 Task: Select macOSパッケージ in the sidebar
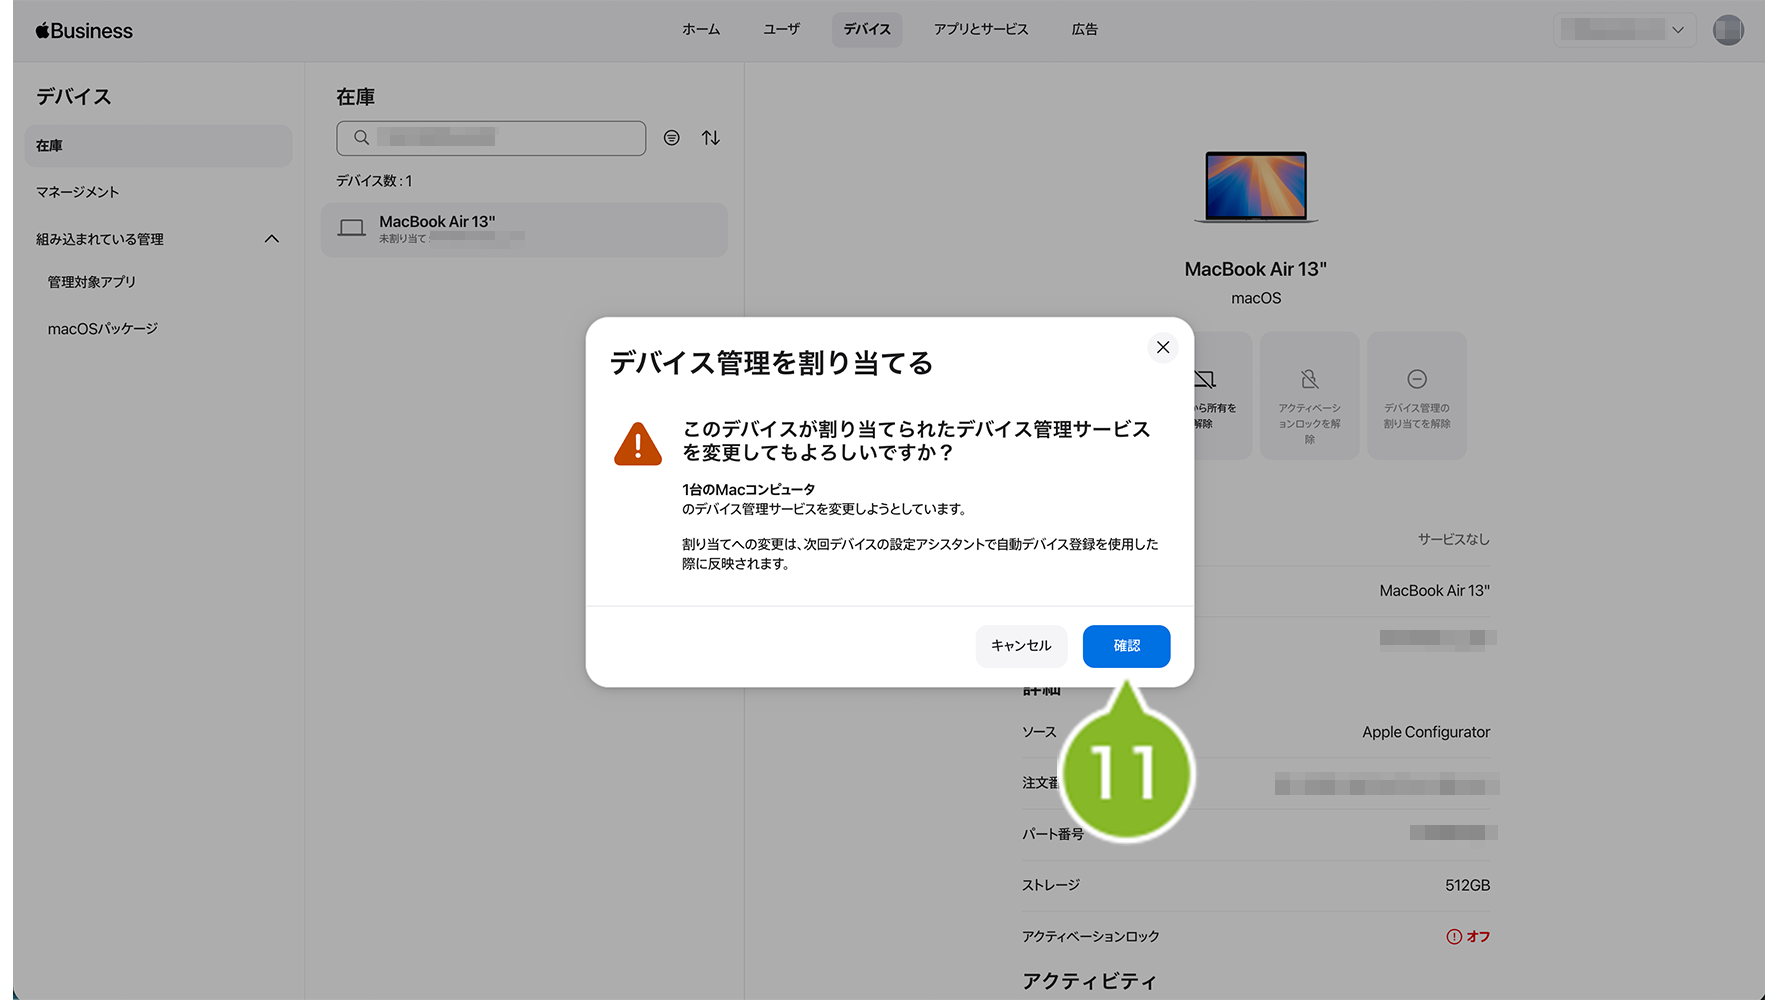click(103, 329)
